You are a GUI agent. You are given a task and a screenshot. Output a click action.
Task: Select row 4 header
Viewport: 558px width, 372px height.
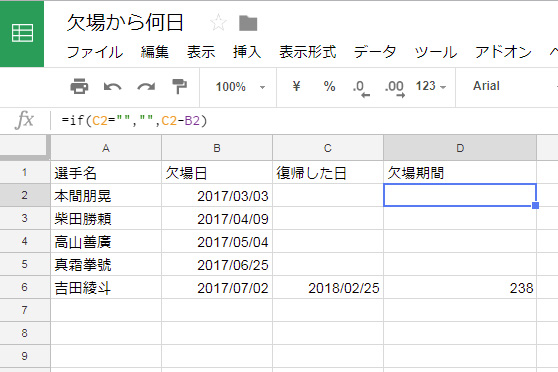click(x=25, y=241)
